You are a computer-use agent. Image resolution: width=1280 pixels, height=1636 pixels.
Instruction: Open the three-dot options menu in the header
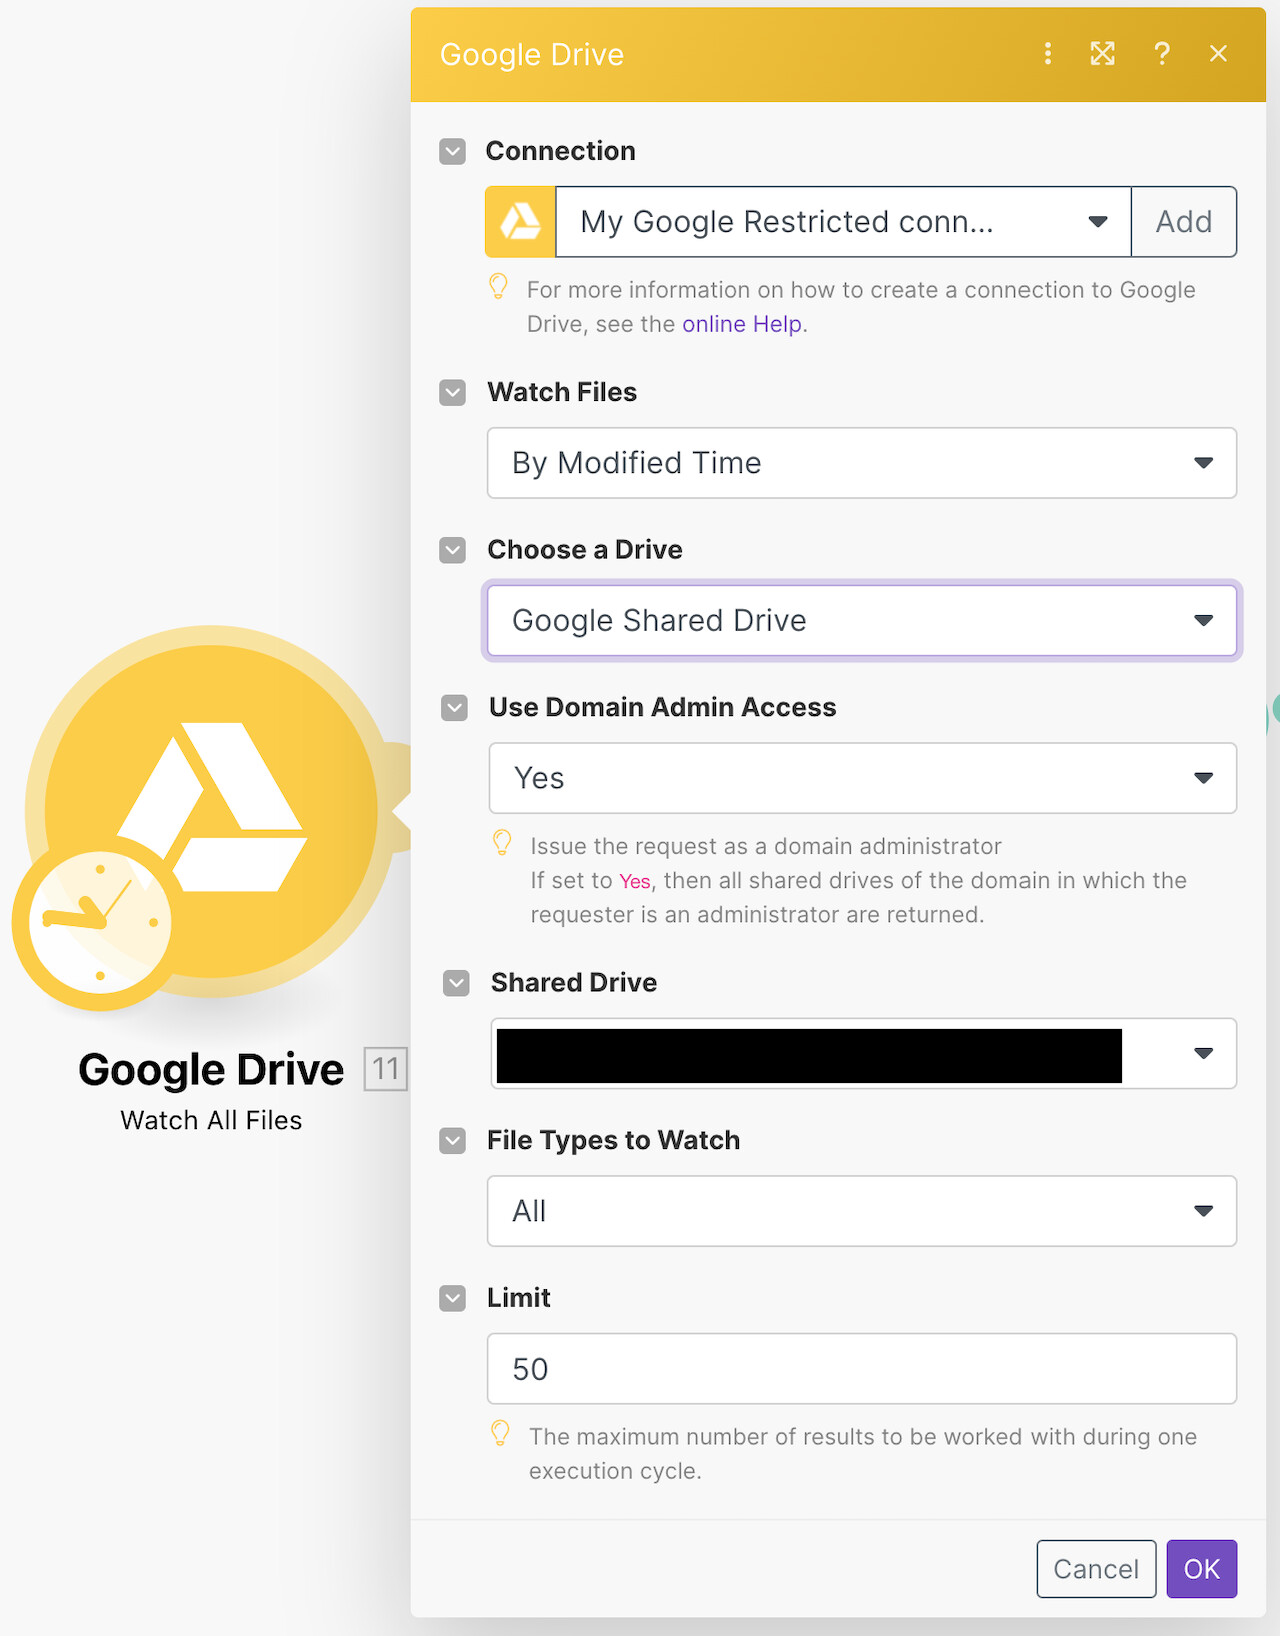(x=1047, y=54)
